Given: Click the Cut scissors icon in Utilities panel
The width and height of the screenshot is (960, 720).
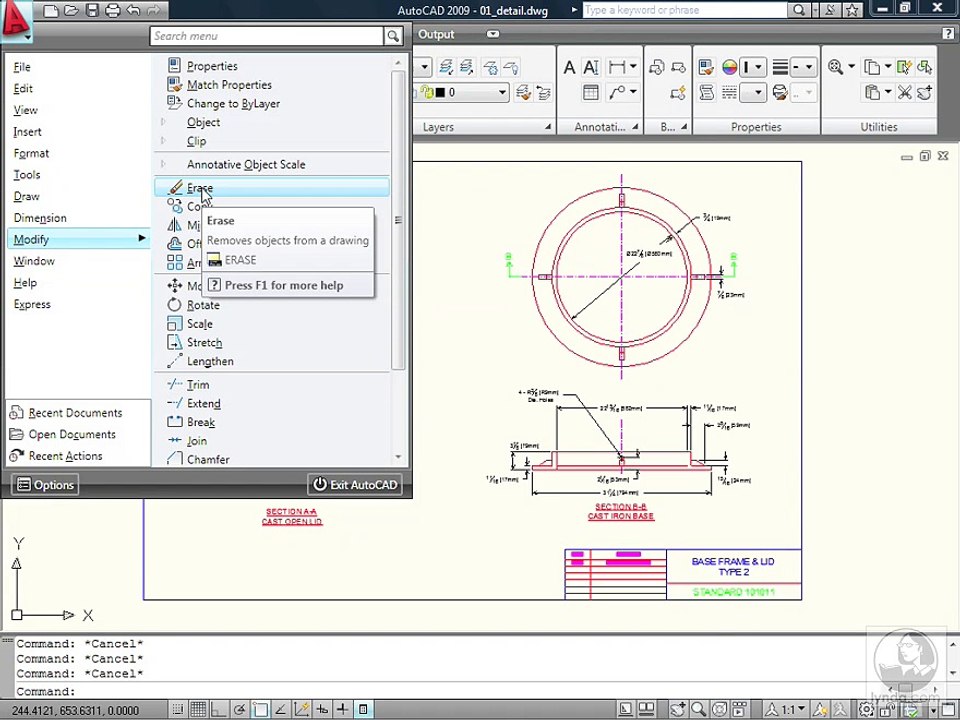Looking at the screenshot, I should (x=904, y=93).
